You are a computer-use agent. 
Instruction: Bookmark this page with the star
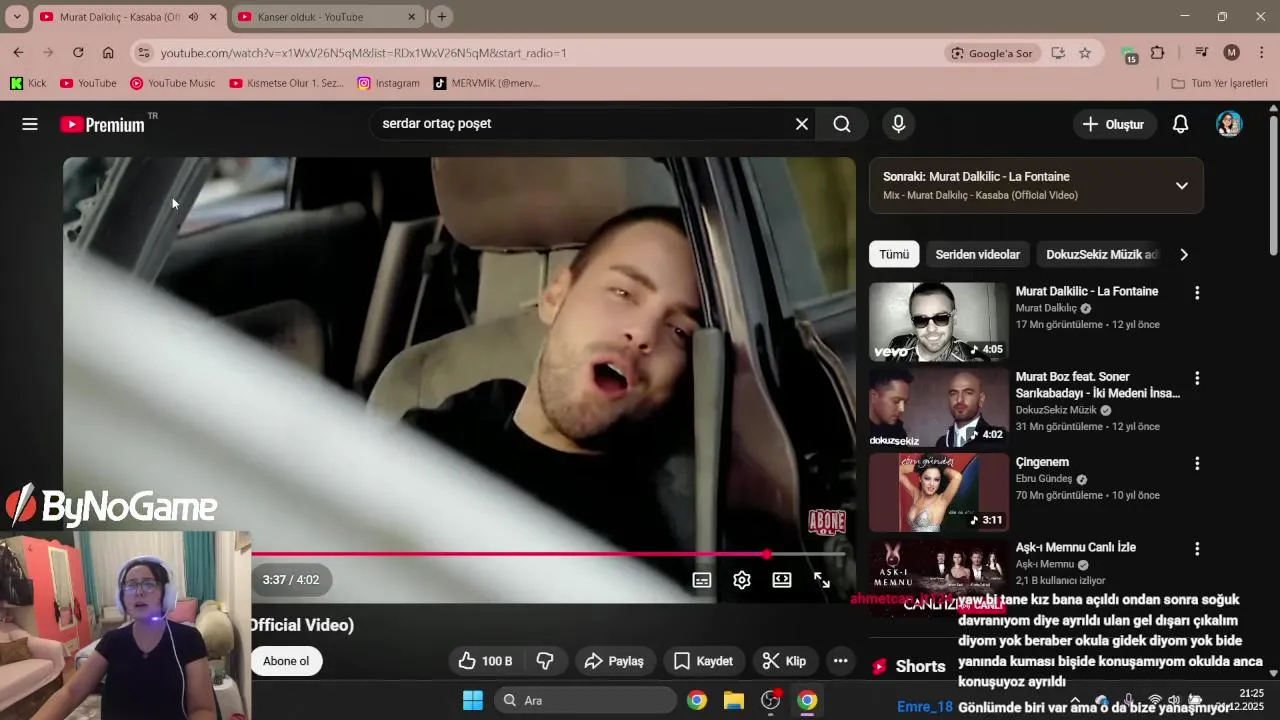[1085, 53]
